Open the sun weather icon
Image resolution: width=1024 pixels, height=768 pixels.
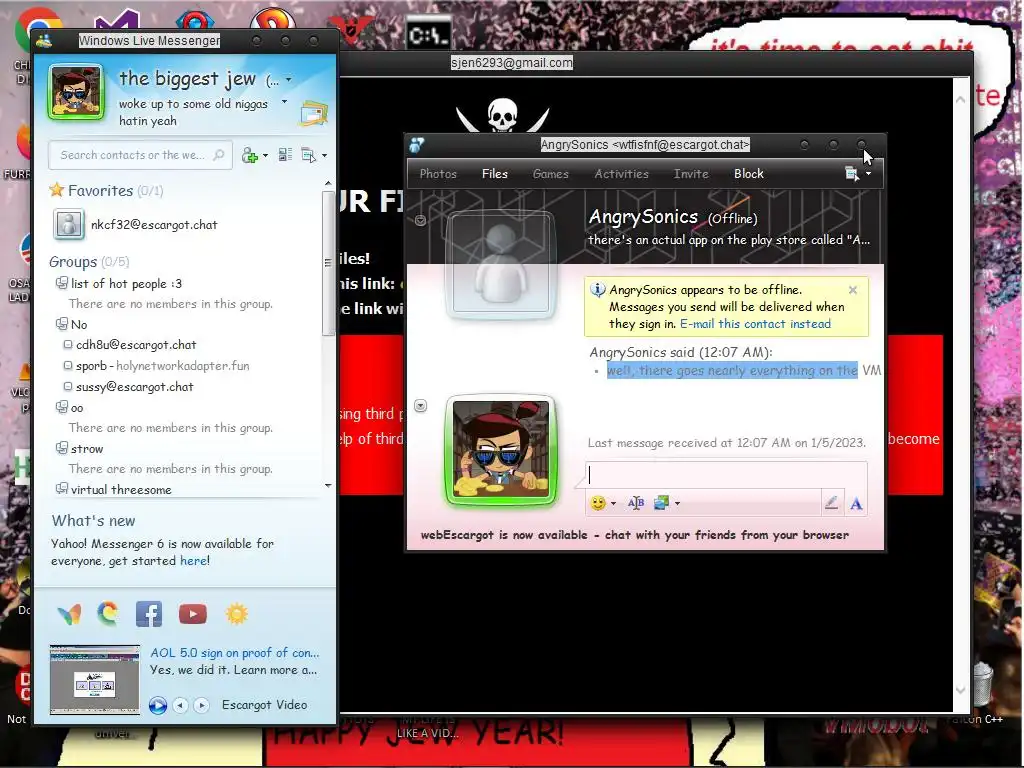[x=236, y=614]
